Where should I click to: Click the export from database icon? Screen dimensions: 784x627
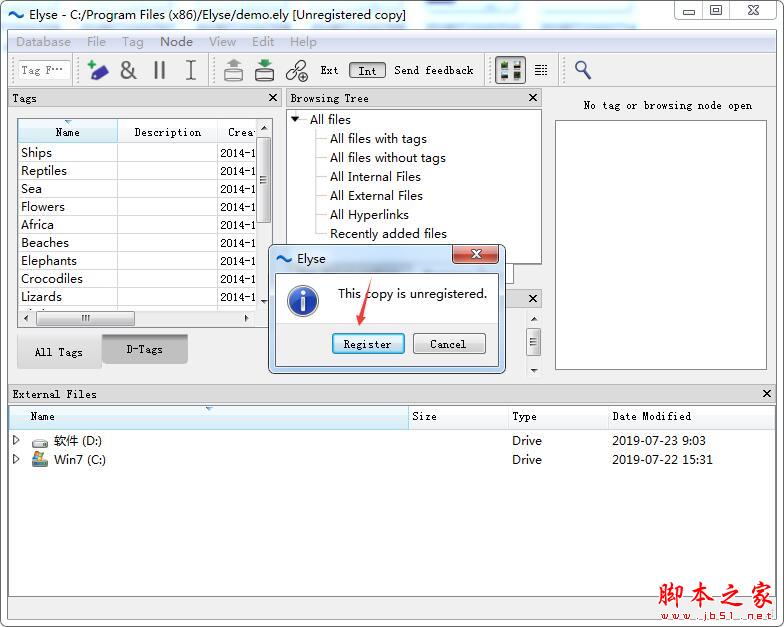click(234, 70)
